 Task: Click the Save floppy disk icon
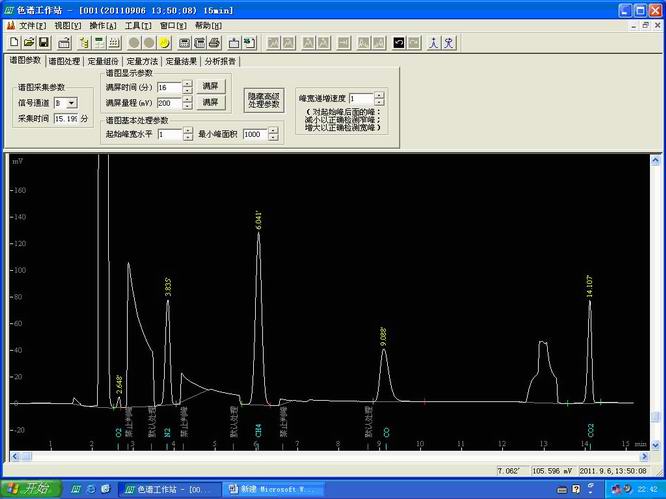click(44, 42)
